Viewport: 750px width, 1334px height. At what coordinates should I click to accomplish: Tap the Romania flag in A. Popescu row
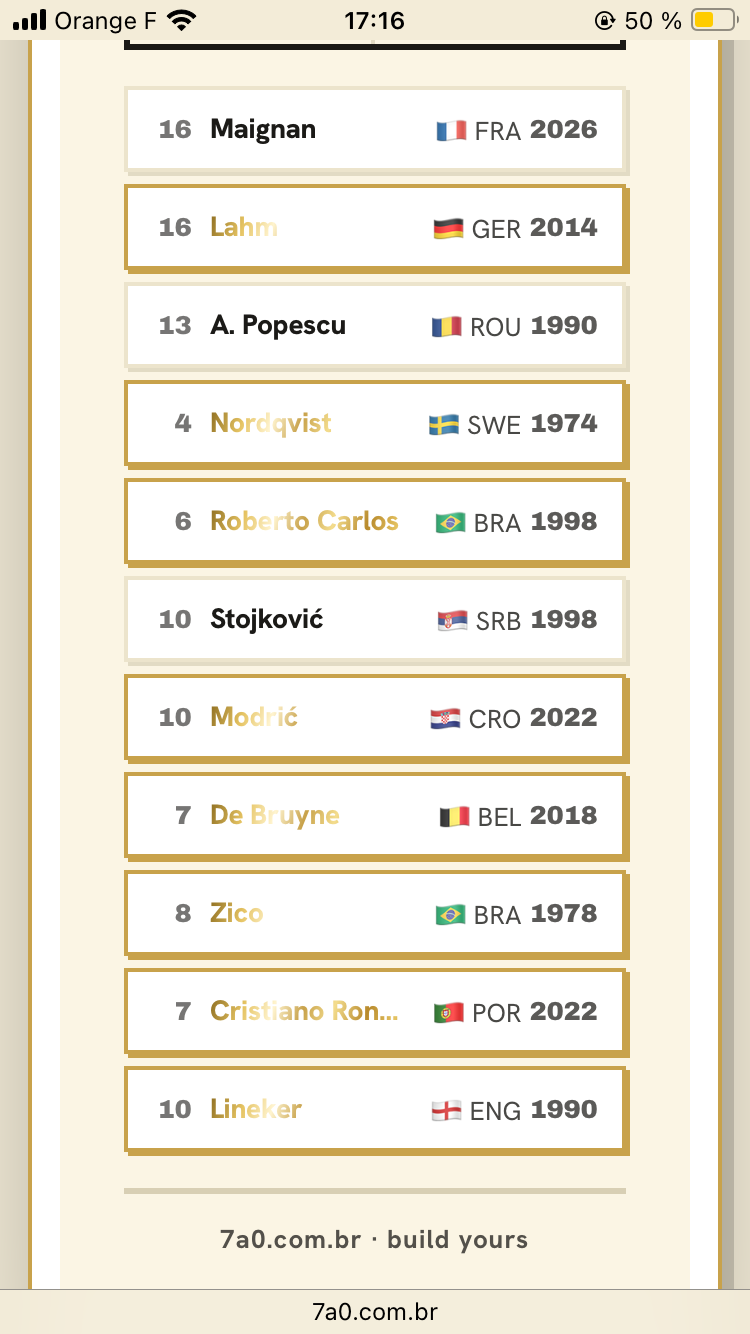[x=447, y=327]
